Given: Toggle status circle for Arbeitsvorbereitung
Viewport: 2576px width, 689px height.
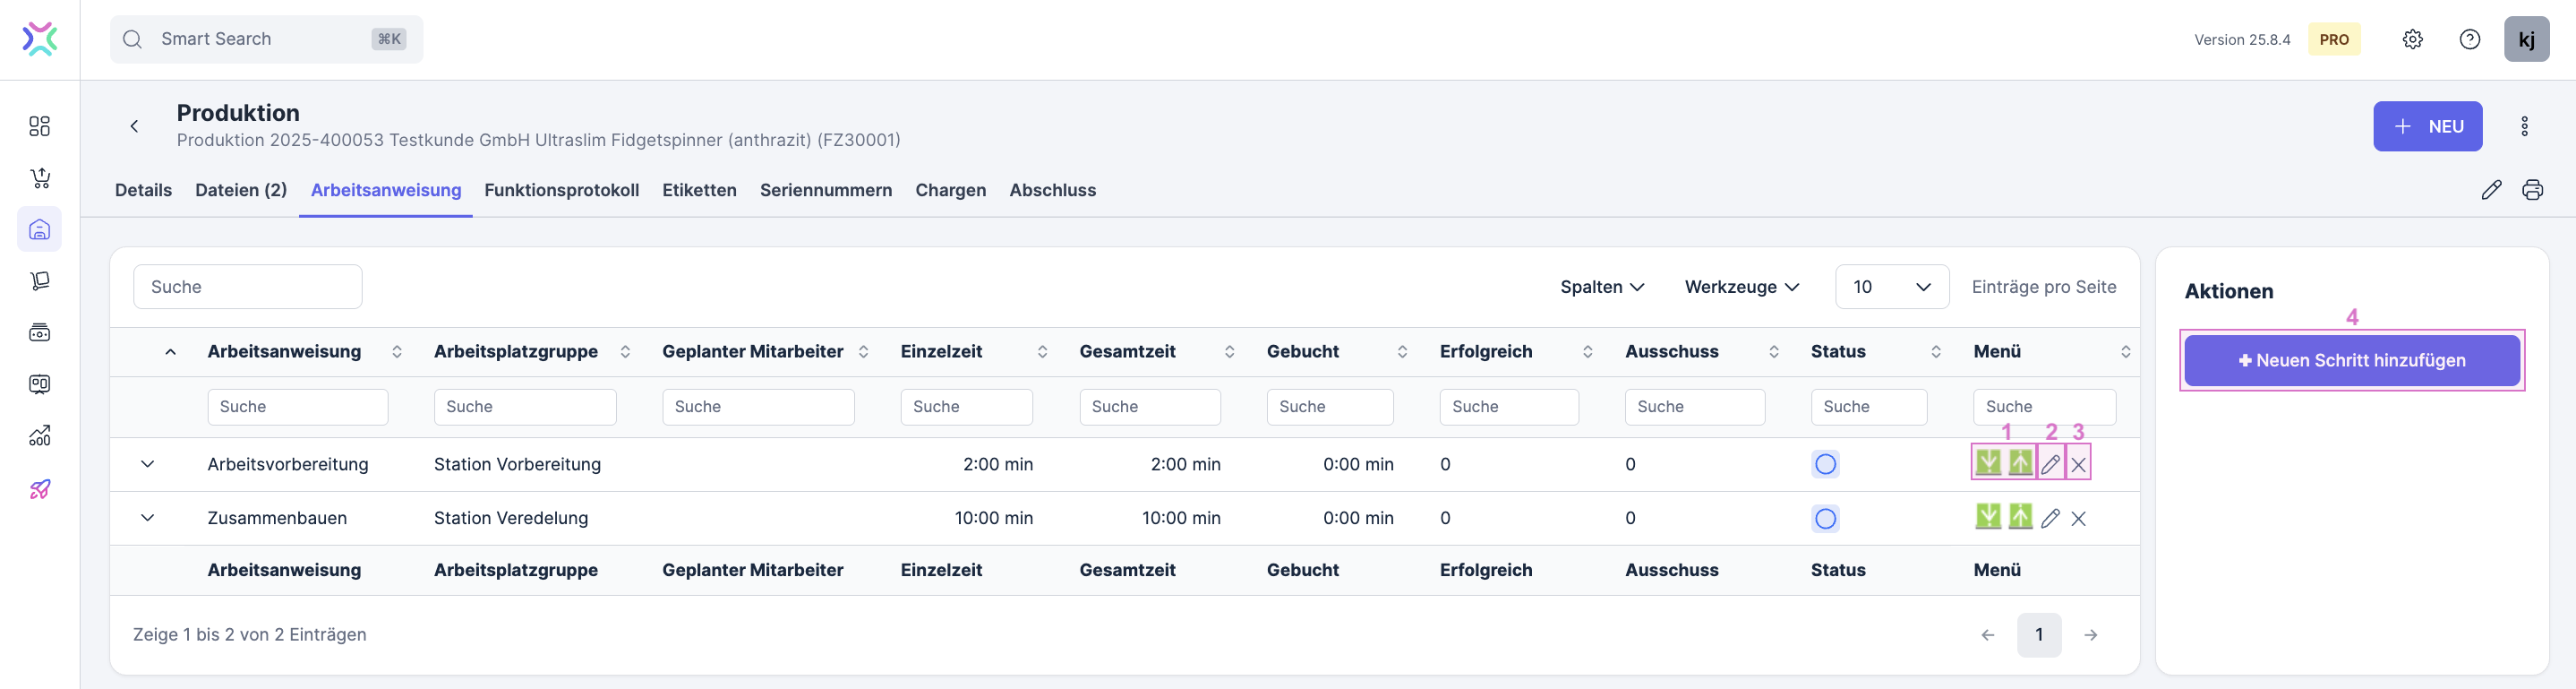Looking at the screenshot, I should click(1825, 464).
